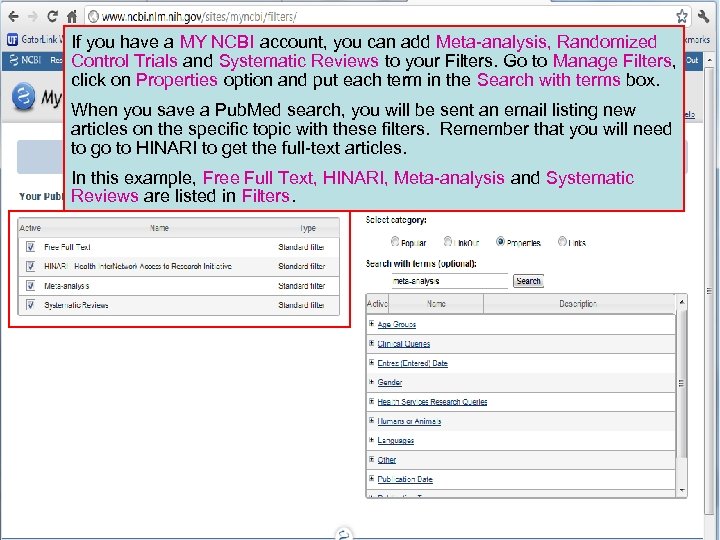Bookmark this page with the star icon
Image resolution: width=720 pixels, height=540 pixels.
pyautogui.click(x=682, y=17)
